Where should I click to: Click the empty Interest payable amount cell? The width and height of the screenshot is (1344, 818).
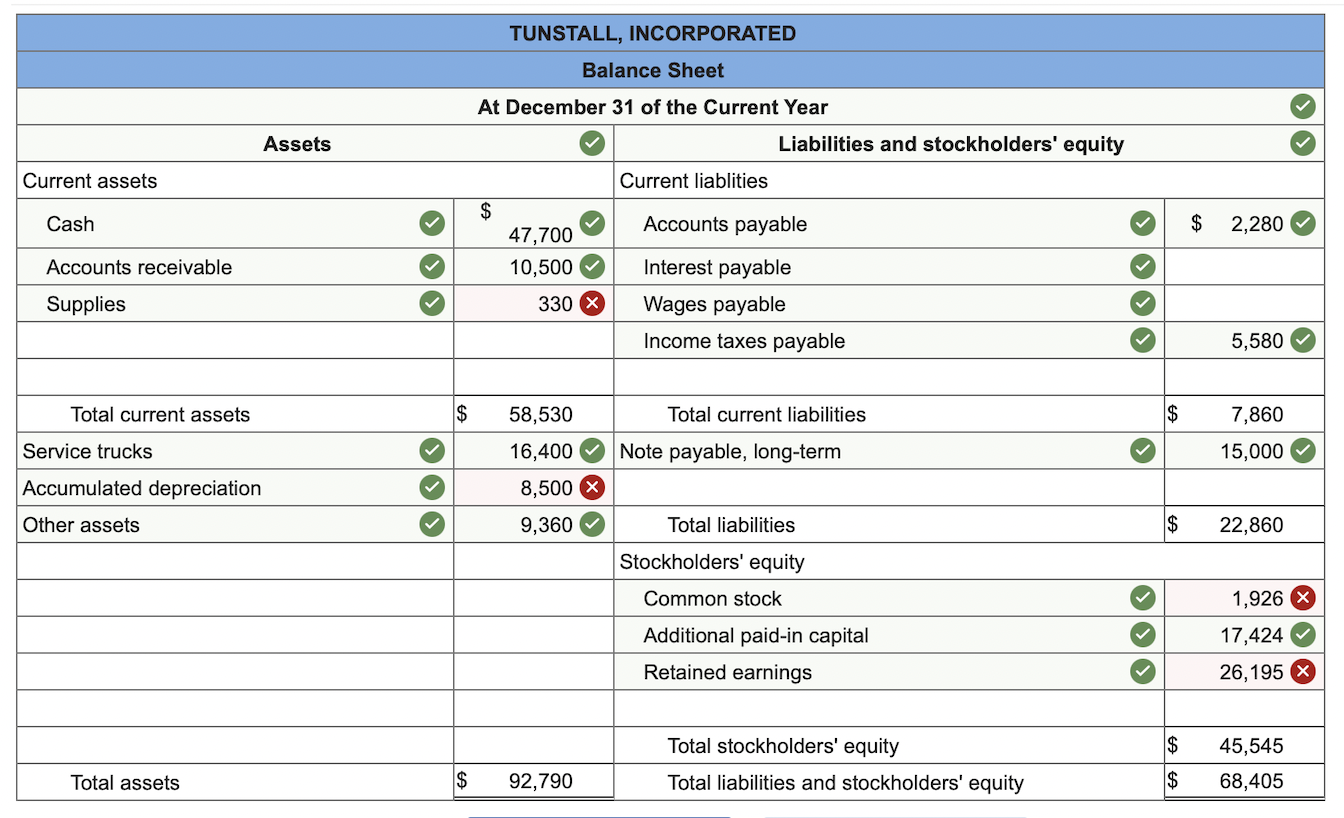[x=1244, y=267]
